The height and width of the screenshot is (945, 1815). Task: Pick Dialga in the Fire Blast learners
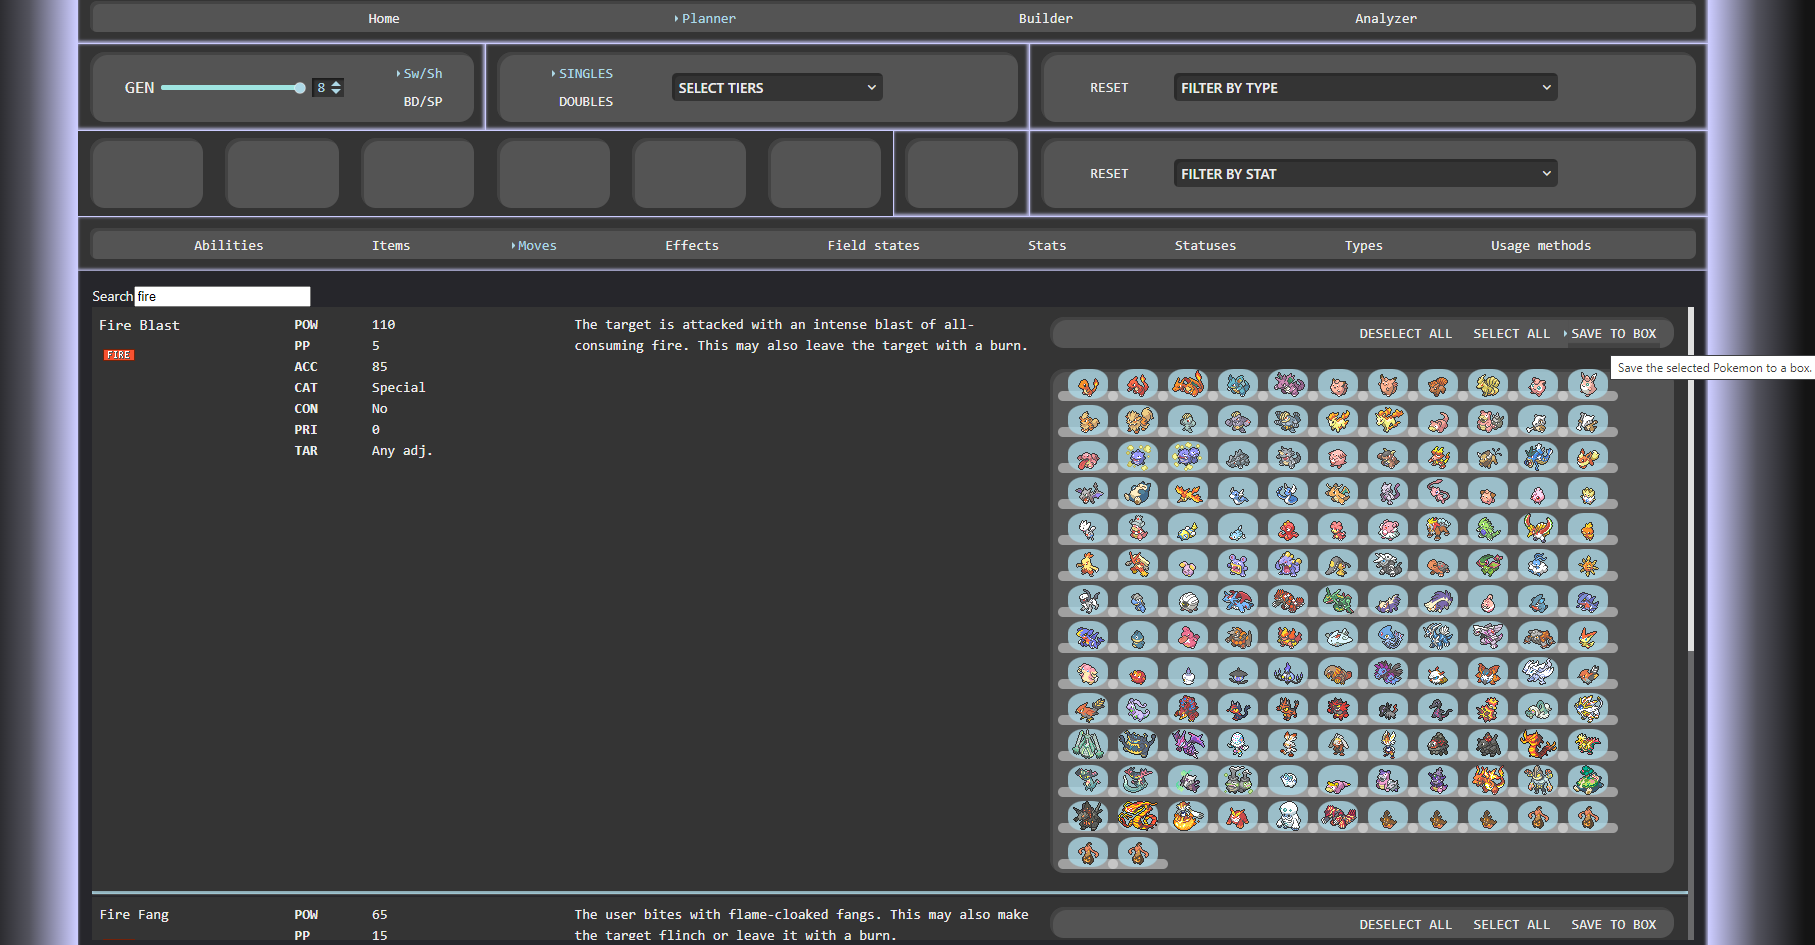[1438, 636]
